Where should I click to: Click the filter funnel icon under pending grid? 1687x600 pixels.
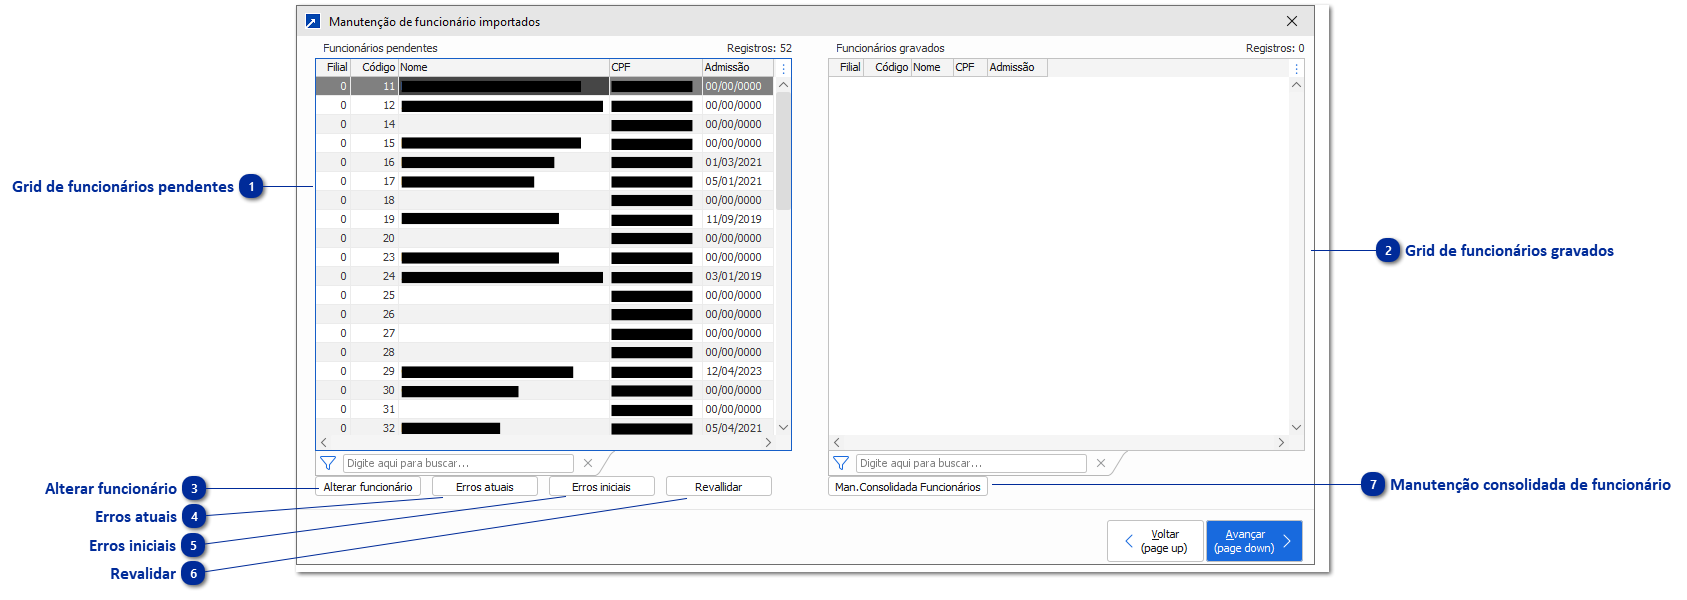pyautogui.click(x=328, y=463)
